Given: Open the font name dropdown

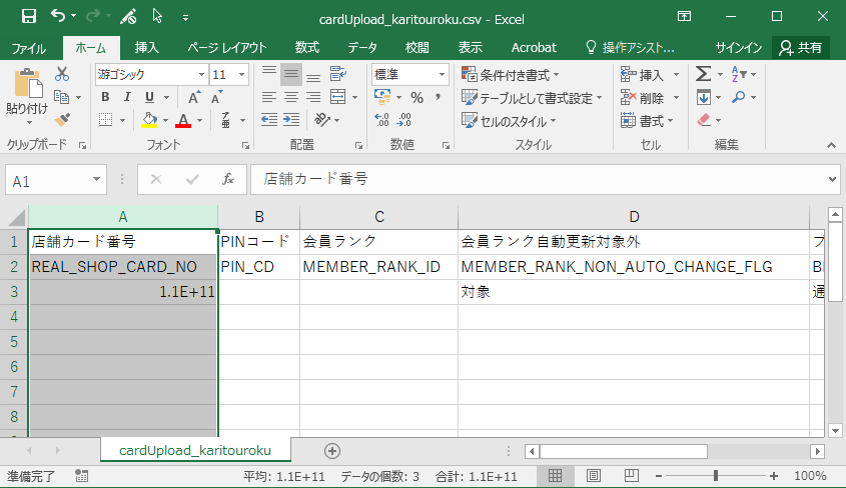Looking at the screenshot, I should pyautogui.click(x=201, y=74).
